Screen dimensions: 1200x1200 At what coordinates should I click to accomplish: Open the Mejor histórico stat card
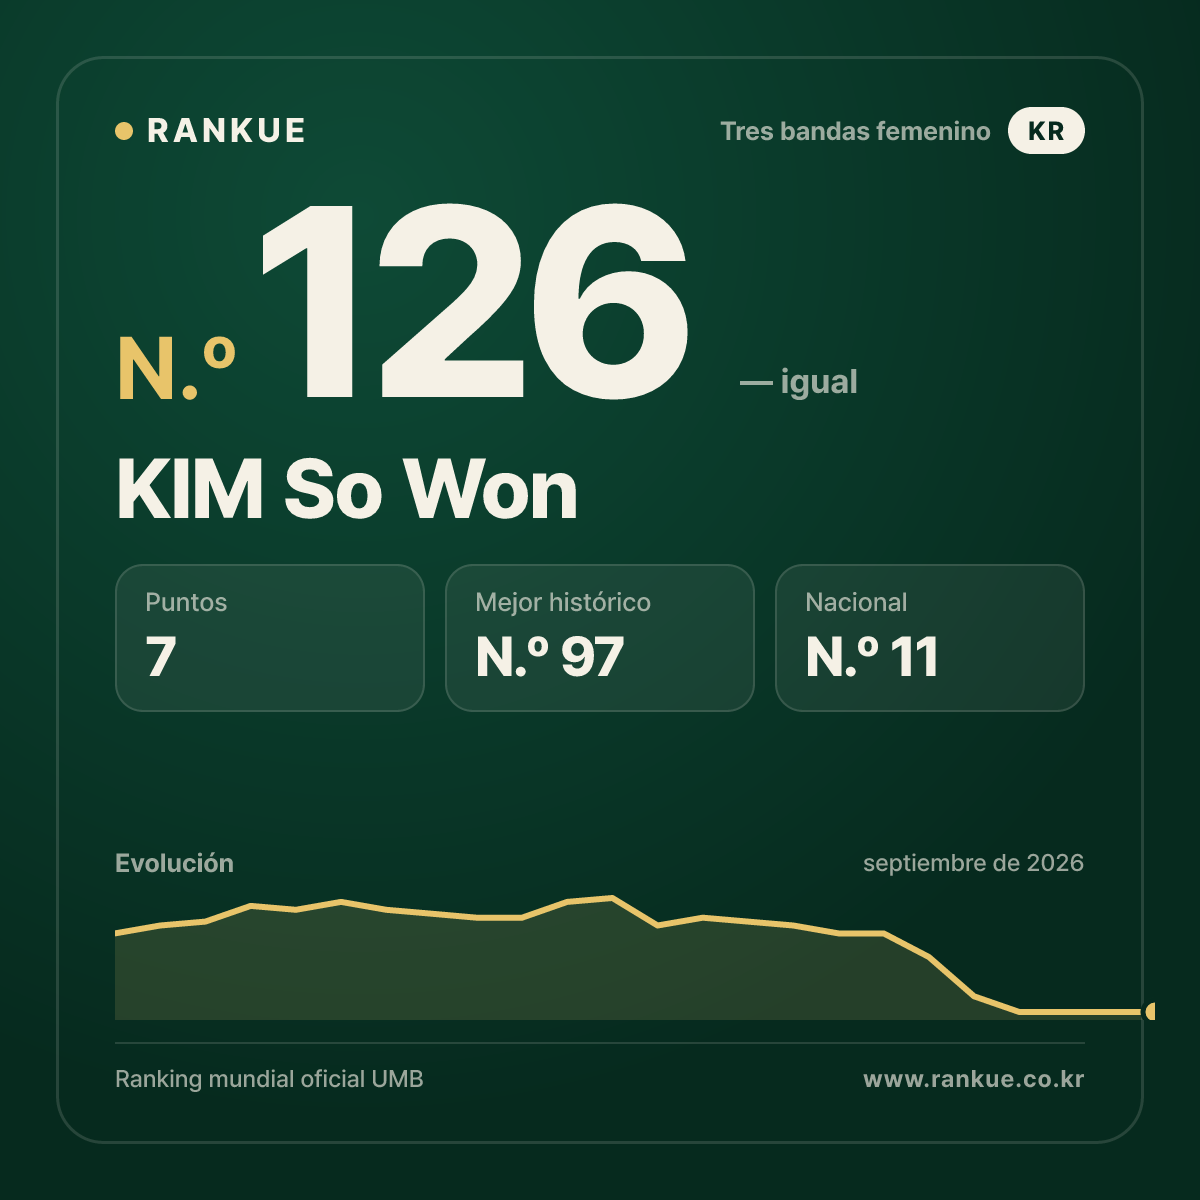[600, 638]
